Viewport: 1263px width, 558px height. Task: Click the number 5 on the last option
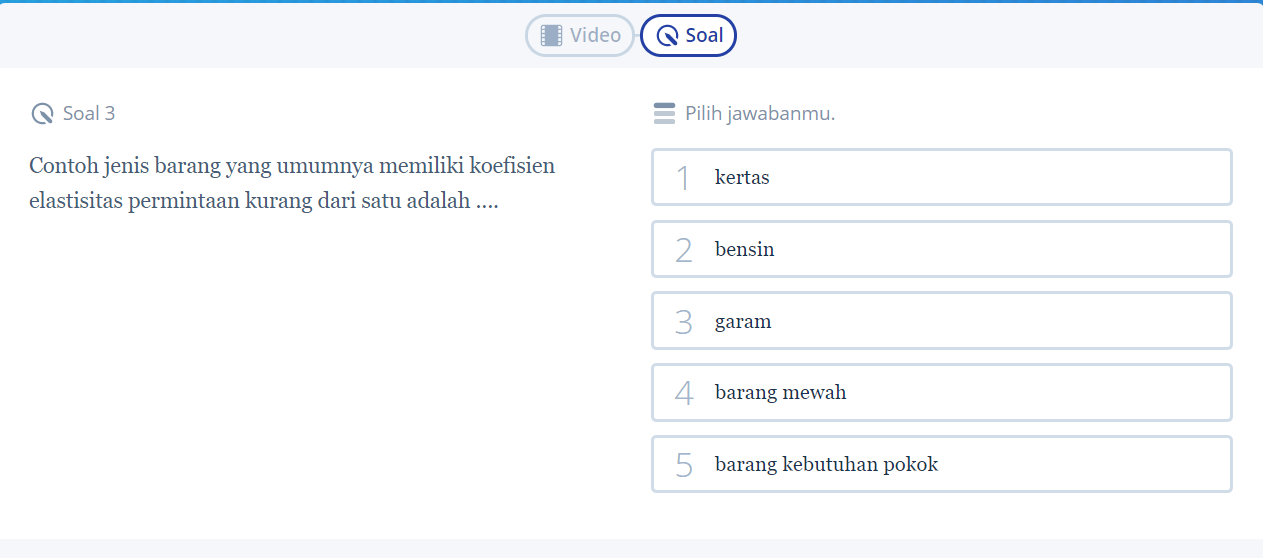(683, 465)
